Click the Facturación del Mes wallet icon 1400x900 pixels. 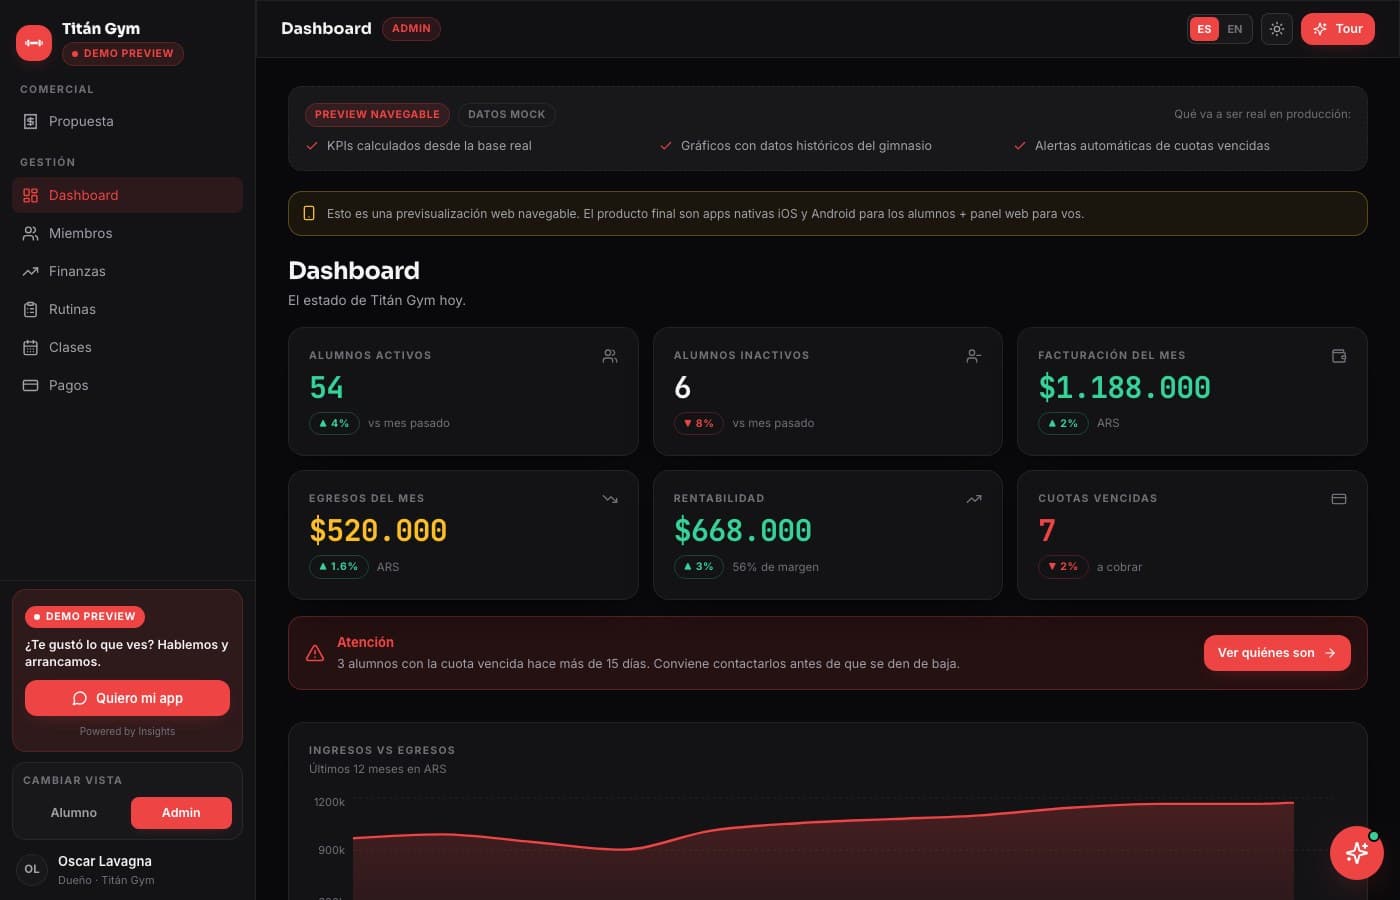point(1339,356)
